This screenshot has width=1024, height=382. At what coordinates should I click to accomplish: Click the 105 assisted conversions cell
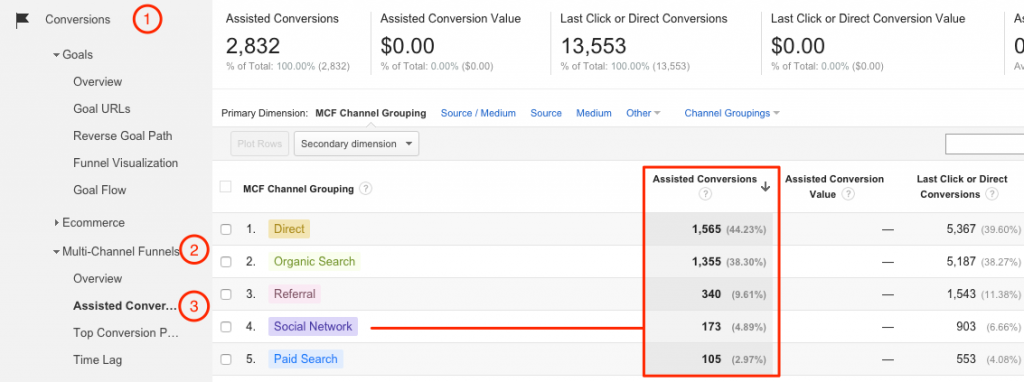(x=710, y=359)
